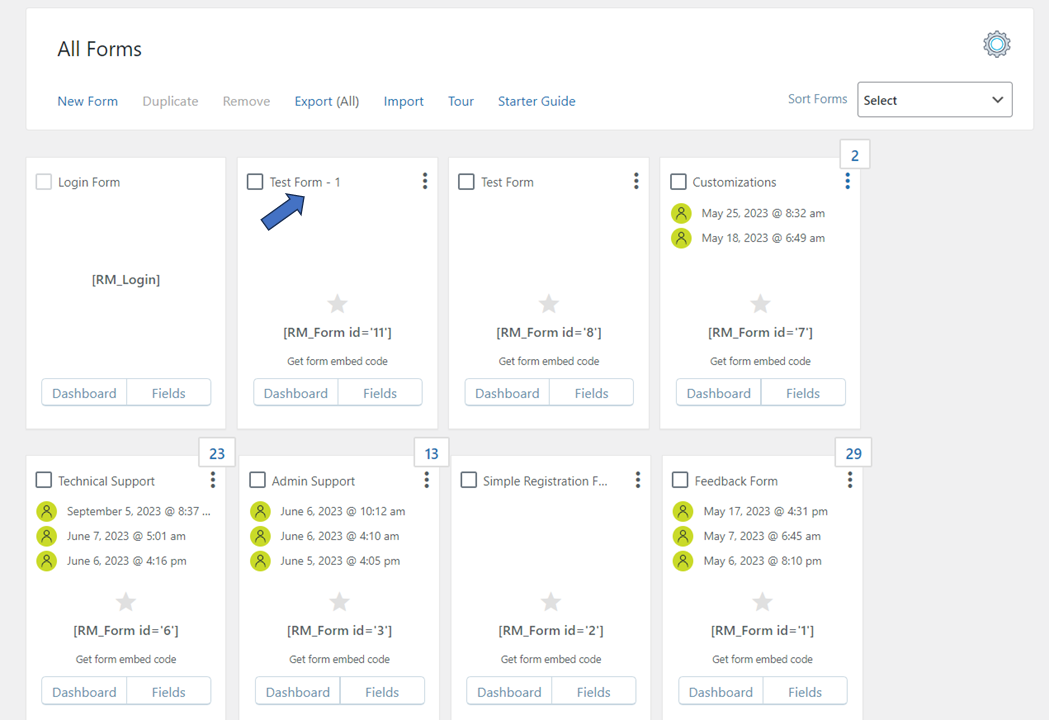Open the Starter Guide menu item
Screen dimensions: 1052x720
pos(537,101)
